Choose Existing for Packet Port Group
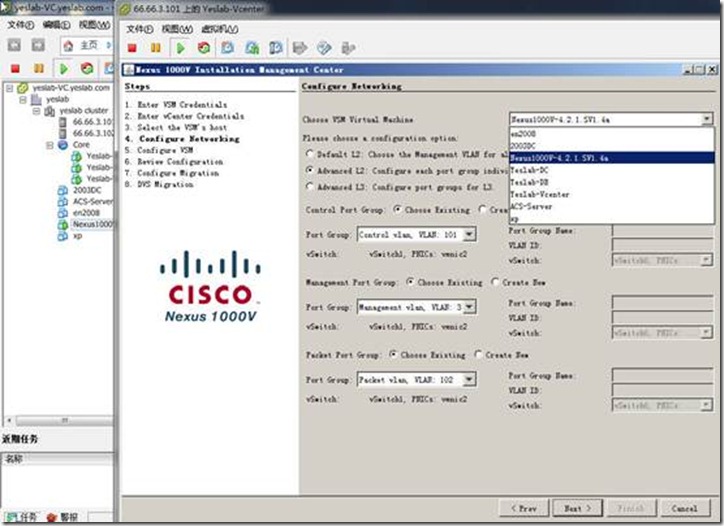 point(393,354)
